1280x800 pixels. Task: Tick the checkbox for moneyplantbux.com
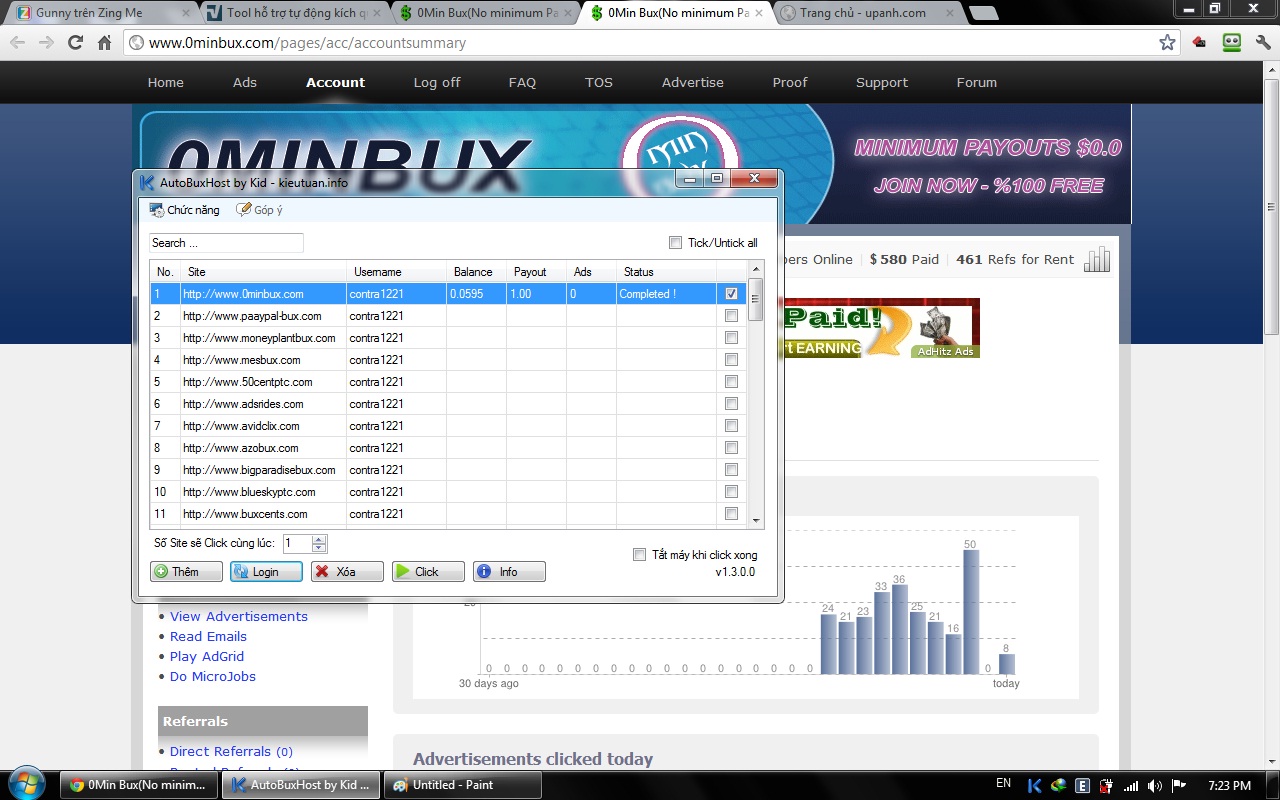click(x=731, y=338)
